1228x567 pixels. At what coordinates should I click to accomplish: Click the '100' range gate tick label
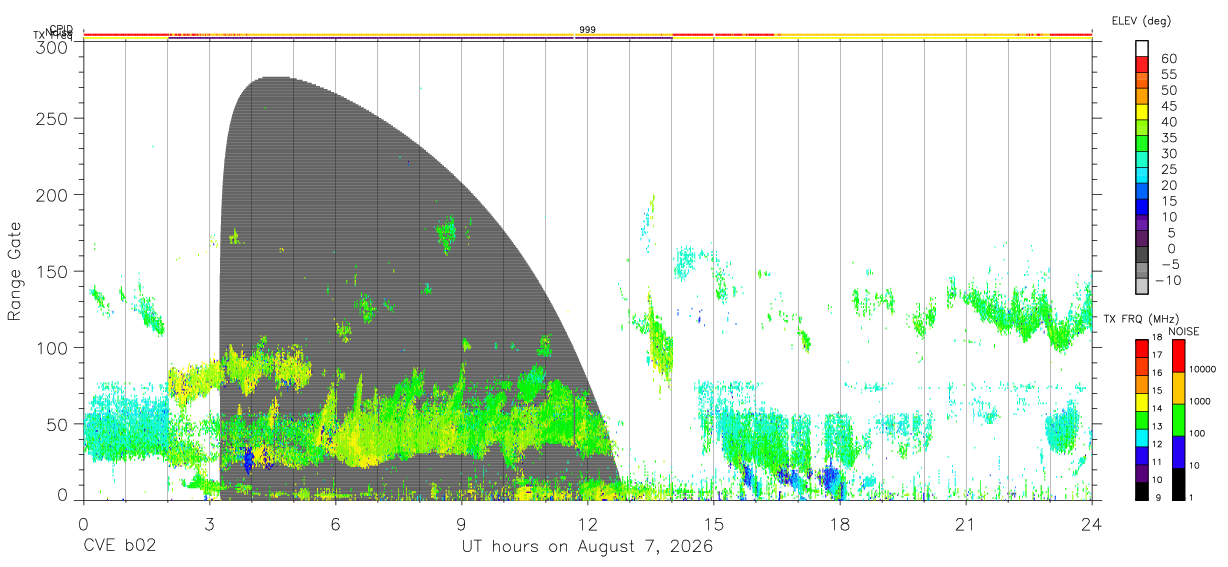pos(50,347)
